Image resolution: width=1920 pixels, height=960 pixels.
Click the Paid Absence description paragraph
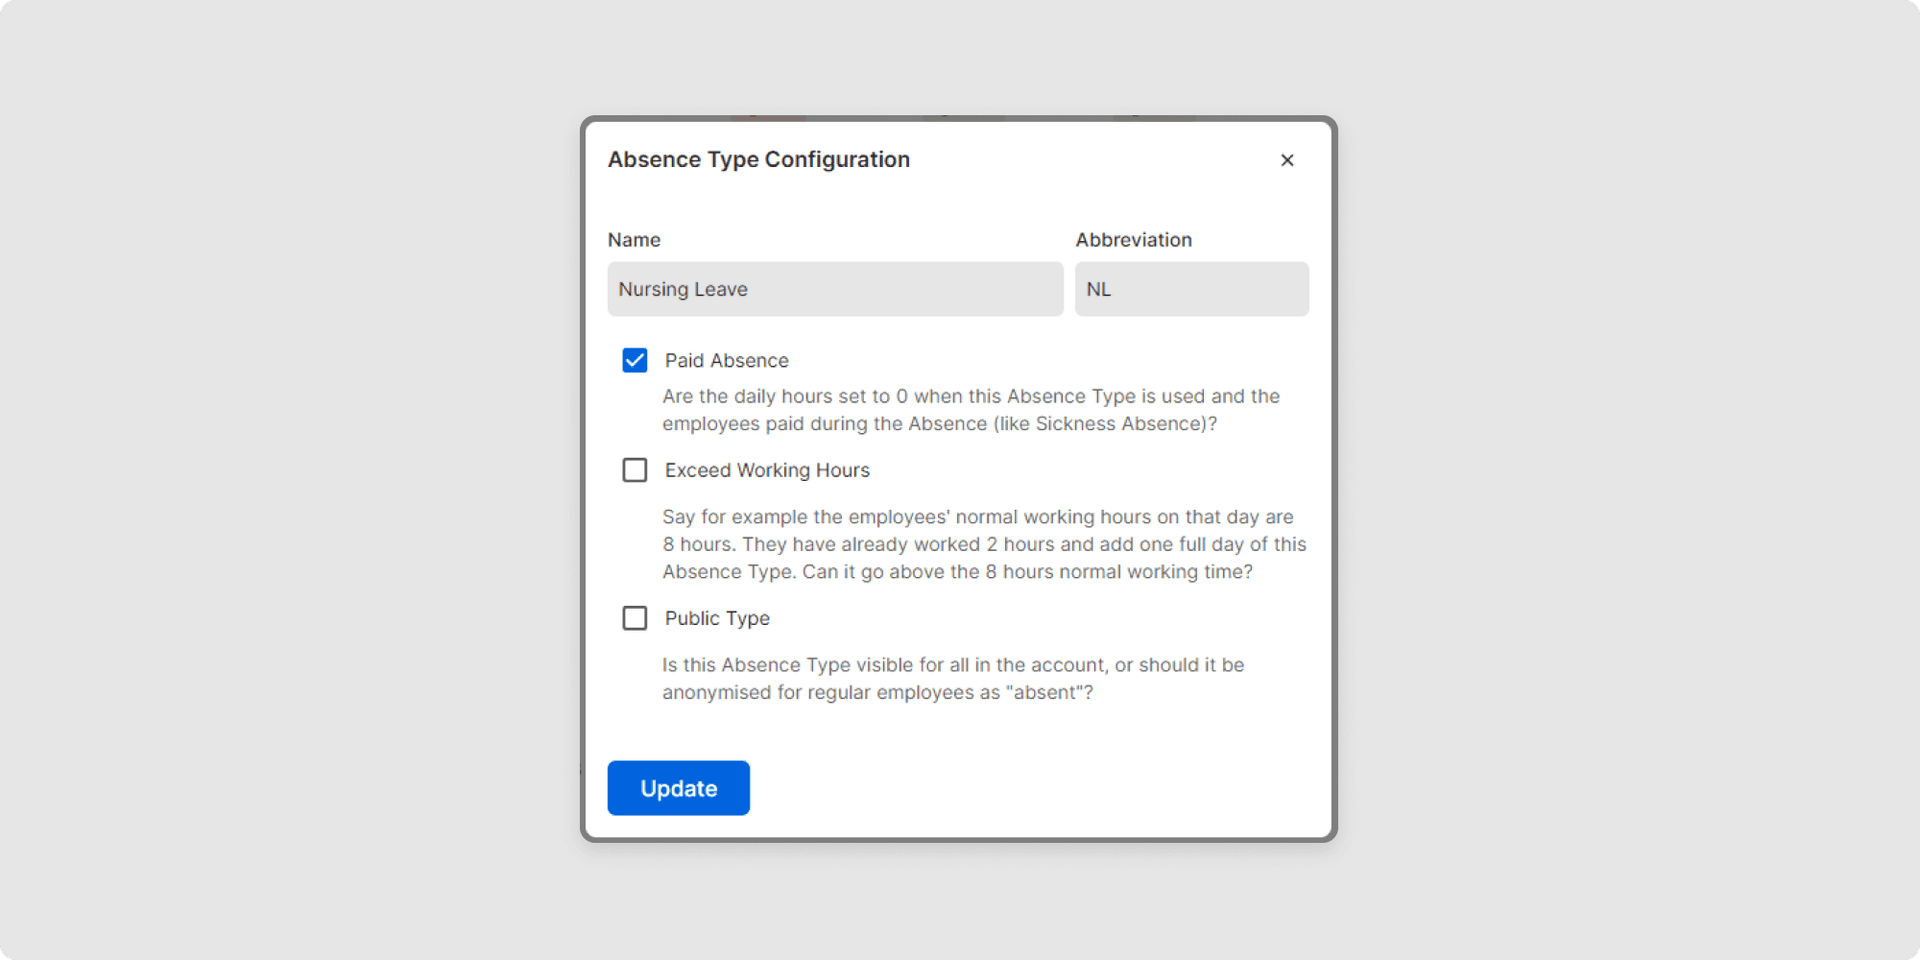point(970,410)
